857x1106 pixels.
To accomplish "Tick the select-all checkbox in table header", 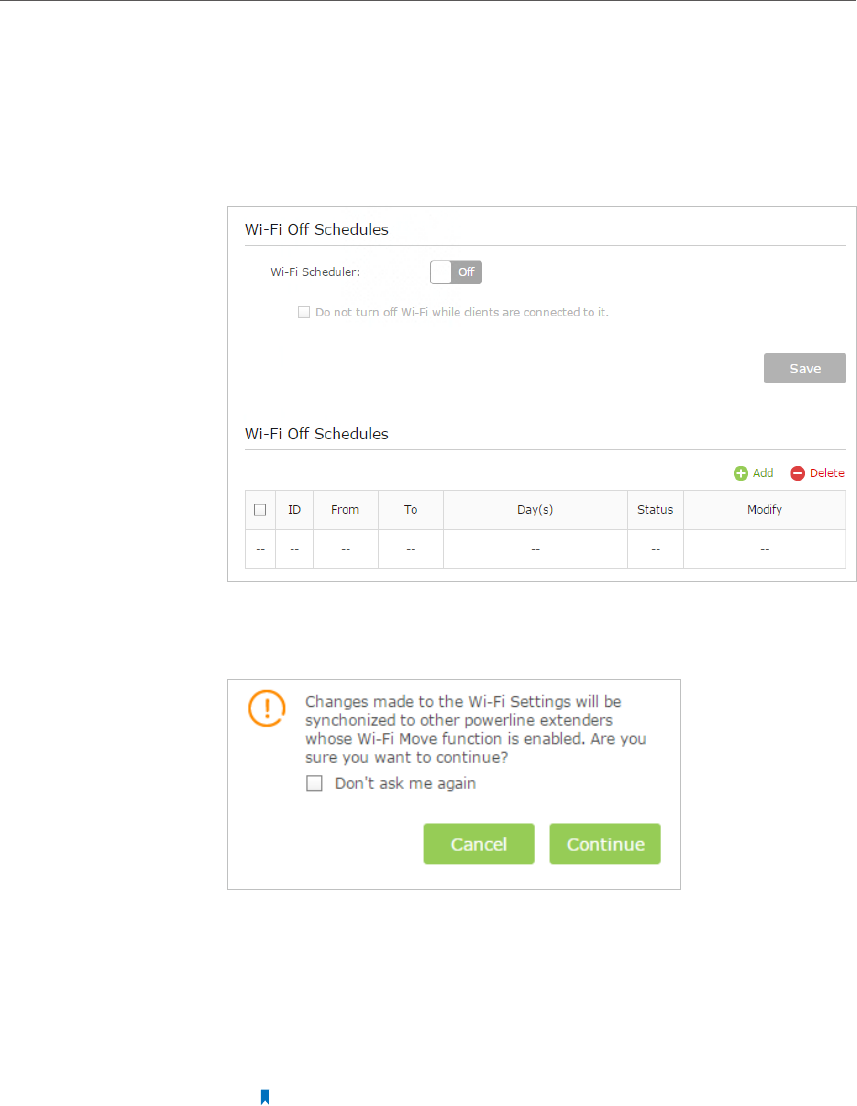I will [260, 510].
